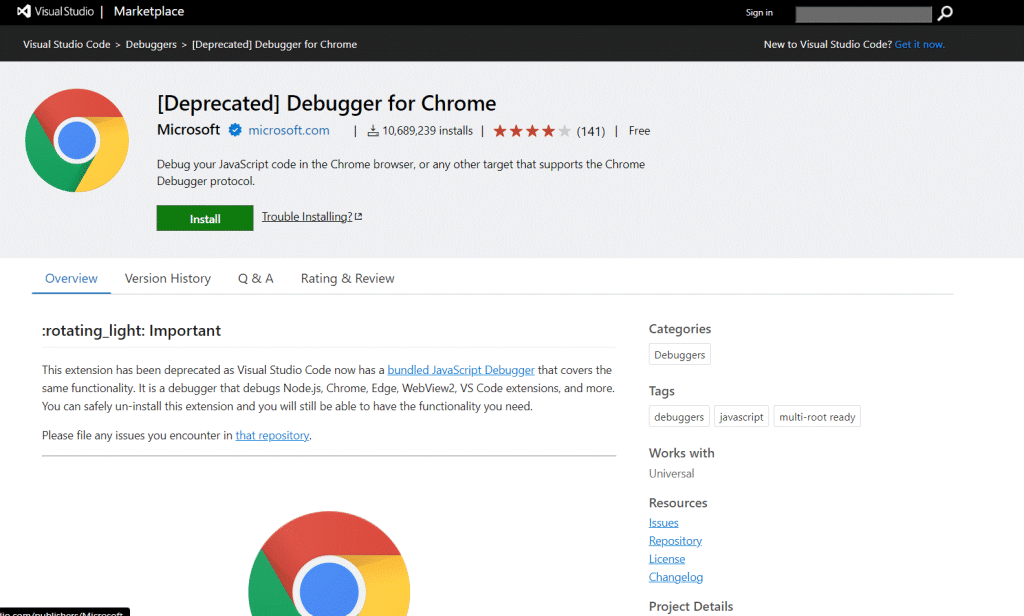Open the License resource link
Image resolution: width=1024 pixels, height=616 pixels.
pos(667,559)
